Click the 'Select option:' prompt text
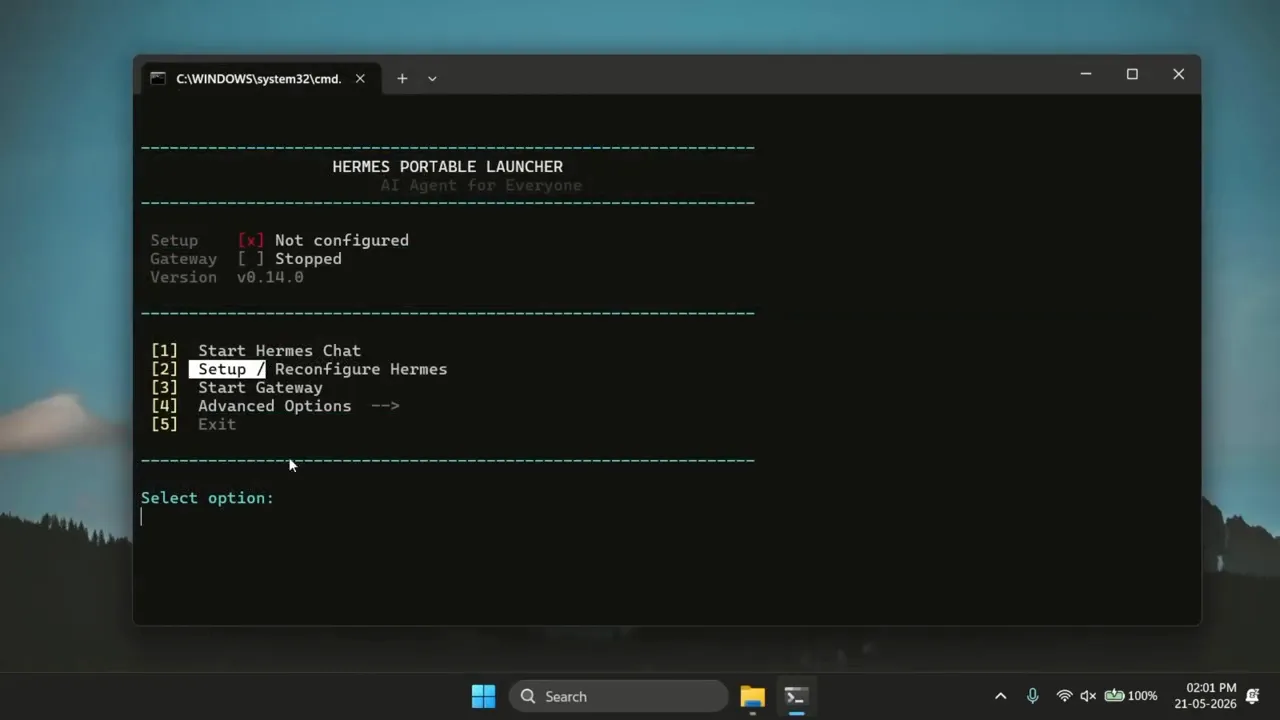 [207, 498]
